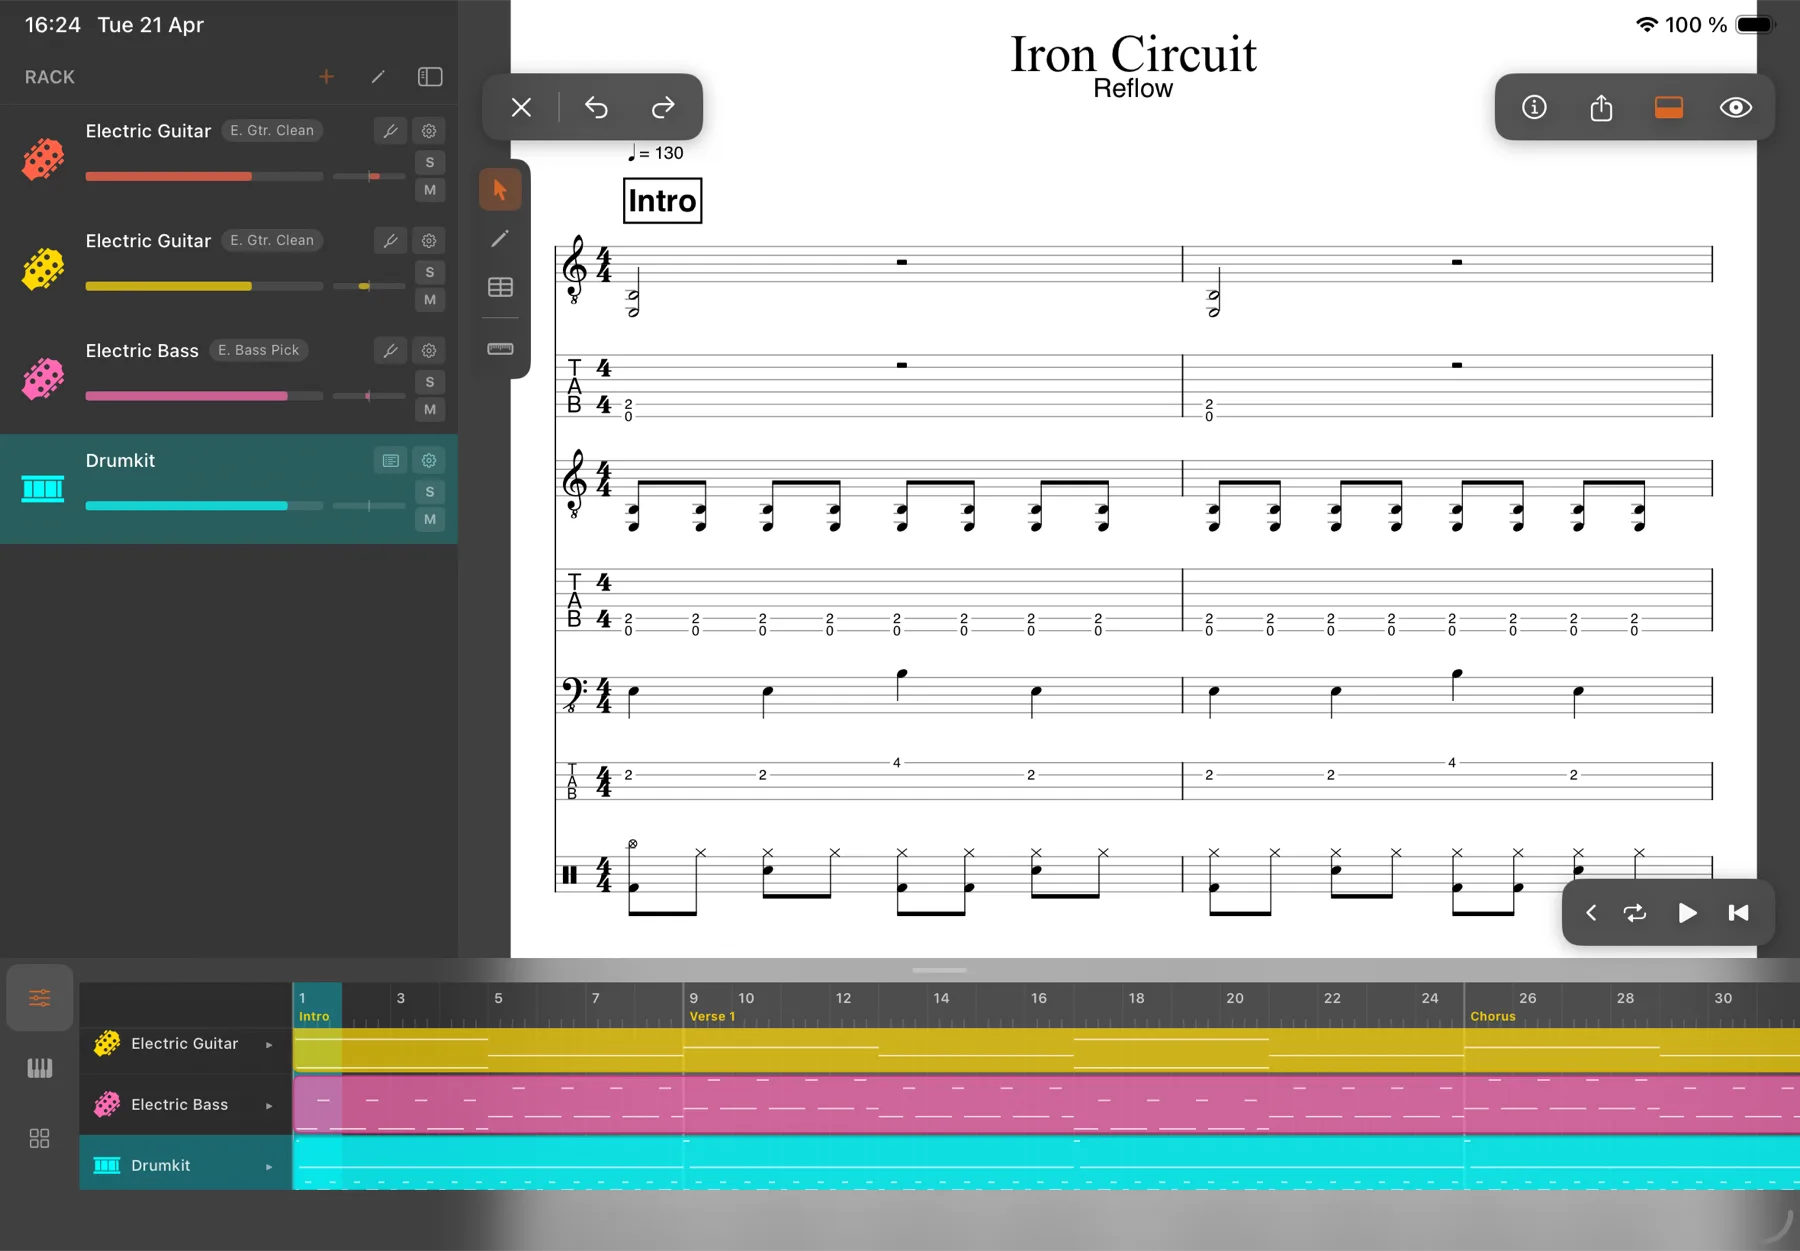Start playback of the score
The width and height of the screenshot is (1800, 1251).
click(x=1687, y=913)
